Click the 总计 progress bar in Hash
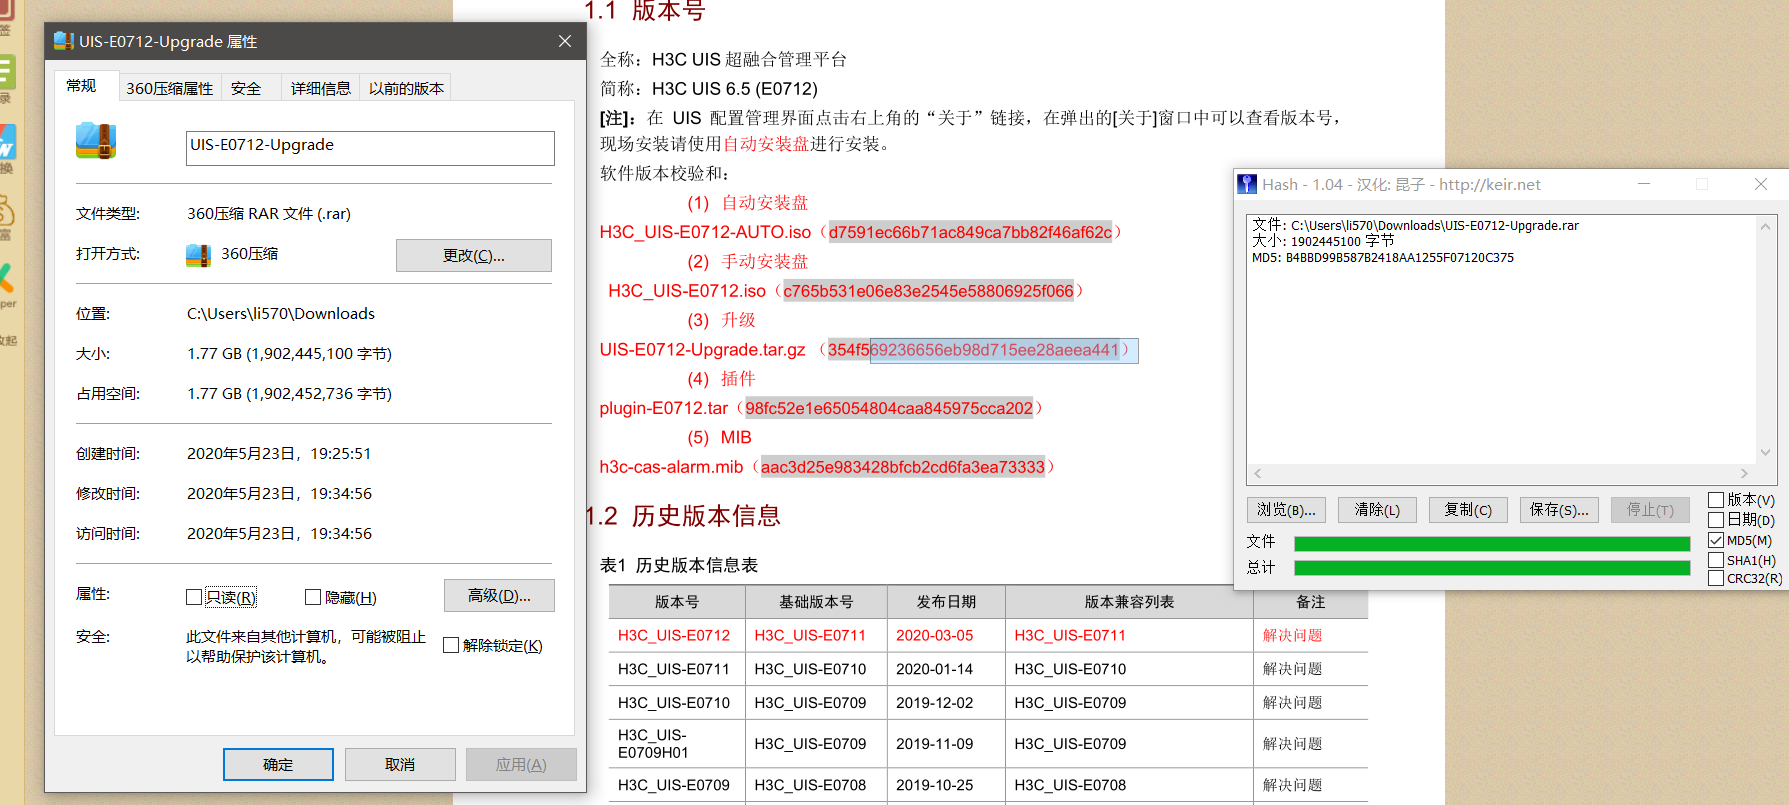 [x=1492, y=568]
